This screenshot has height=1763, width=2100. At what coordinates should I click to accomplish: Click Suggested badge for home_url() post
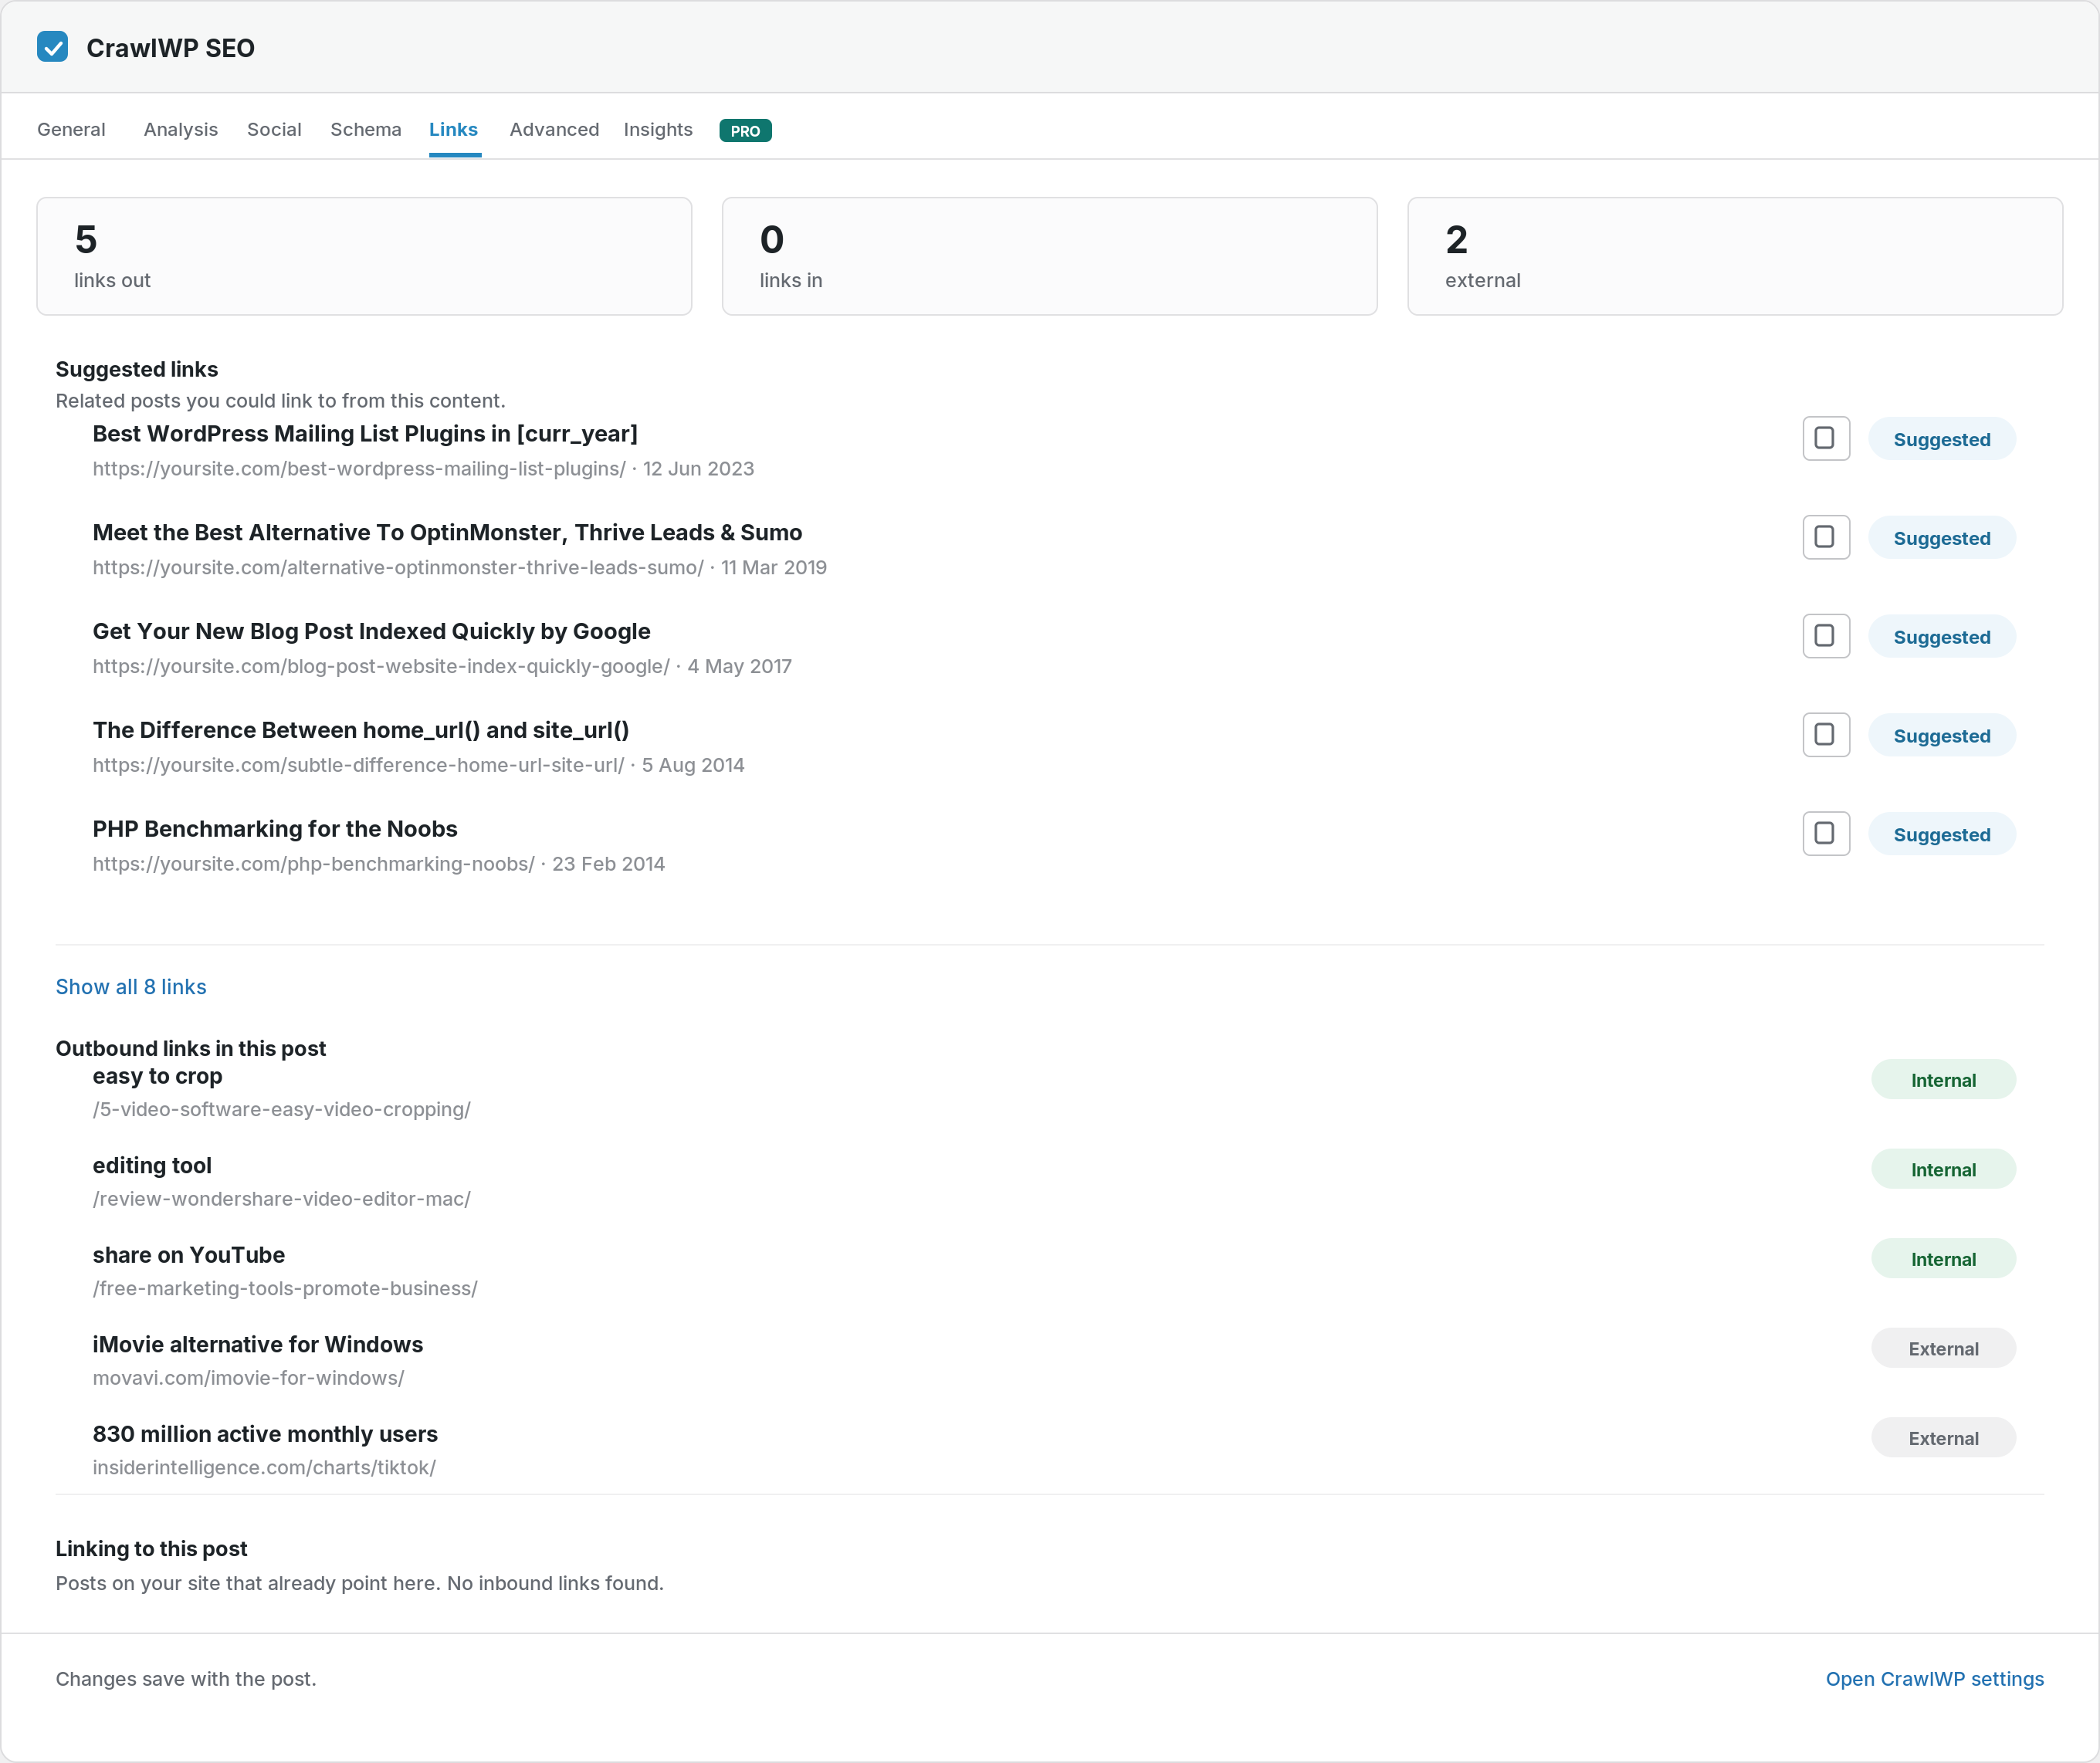(1941, 736)
